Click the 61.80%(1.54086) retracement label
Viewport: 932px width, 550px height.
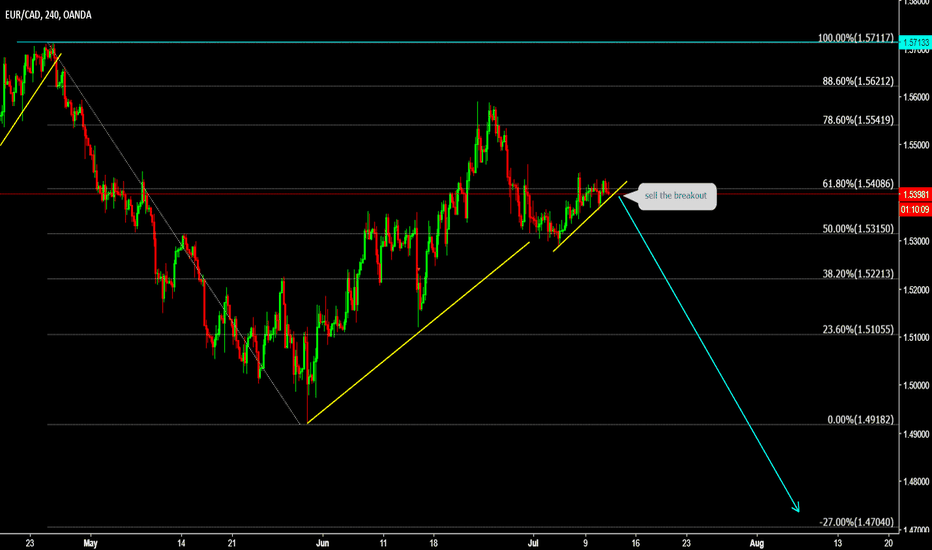858,184
